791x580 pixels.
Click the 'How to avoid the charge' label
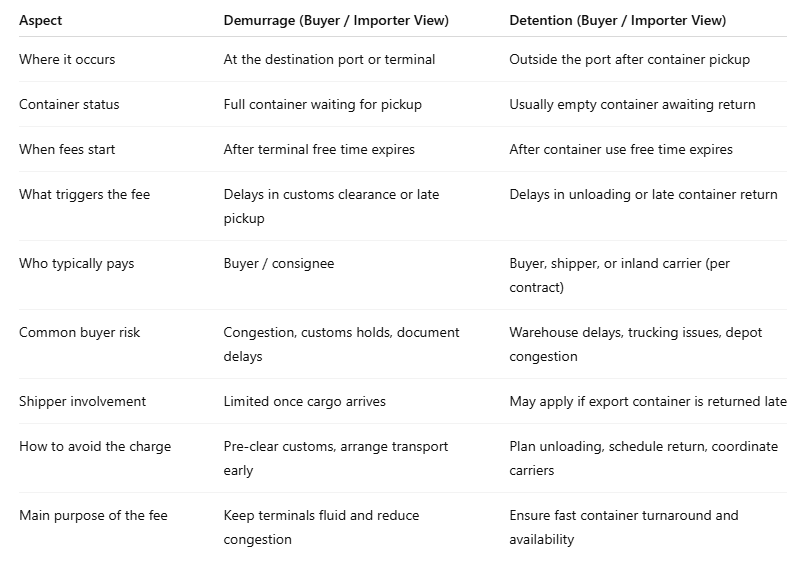pos(95,446)
